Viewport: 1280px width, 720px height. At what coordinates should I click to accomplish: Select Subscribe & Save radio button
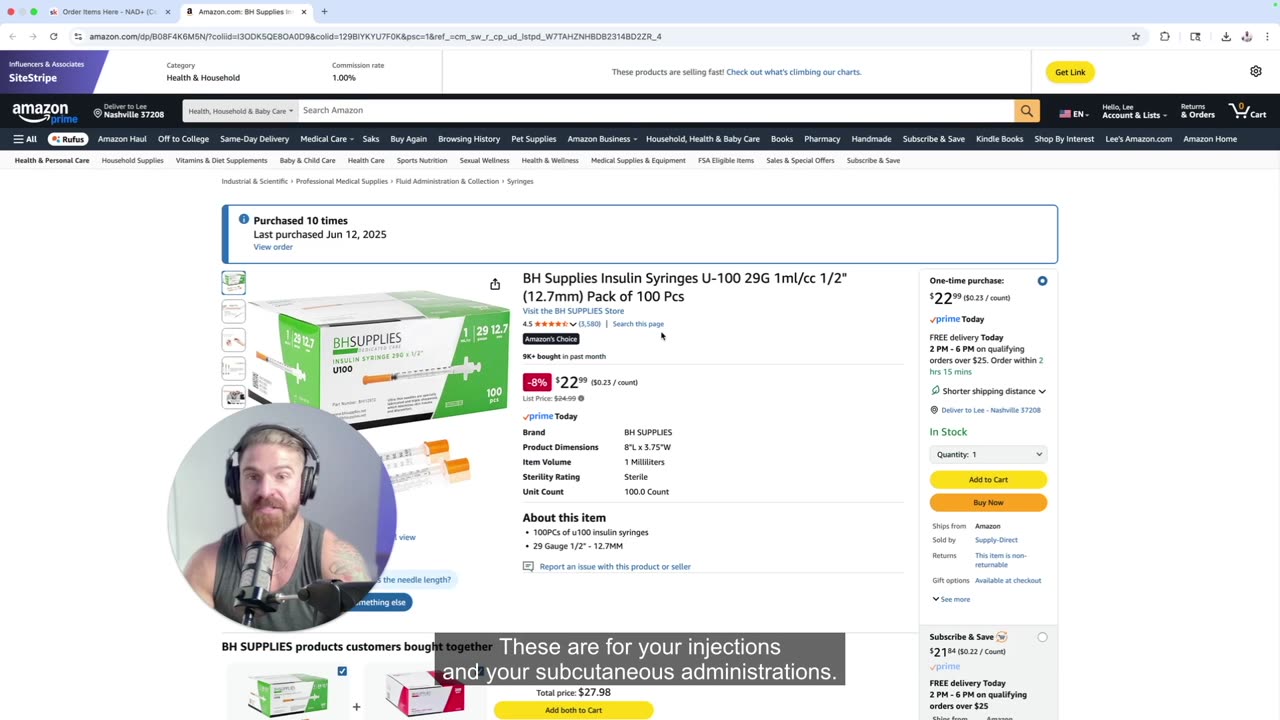click(1042, 637)
